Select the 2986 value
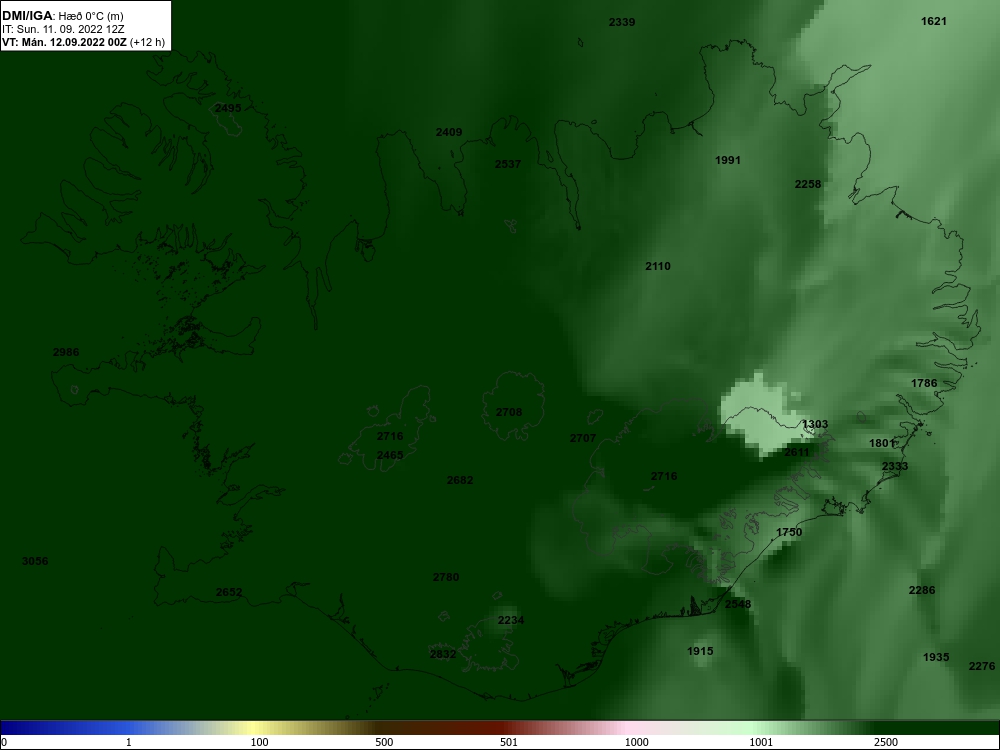The image size is (1000, 750). pos(66,352)
